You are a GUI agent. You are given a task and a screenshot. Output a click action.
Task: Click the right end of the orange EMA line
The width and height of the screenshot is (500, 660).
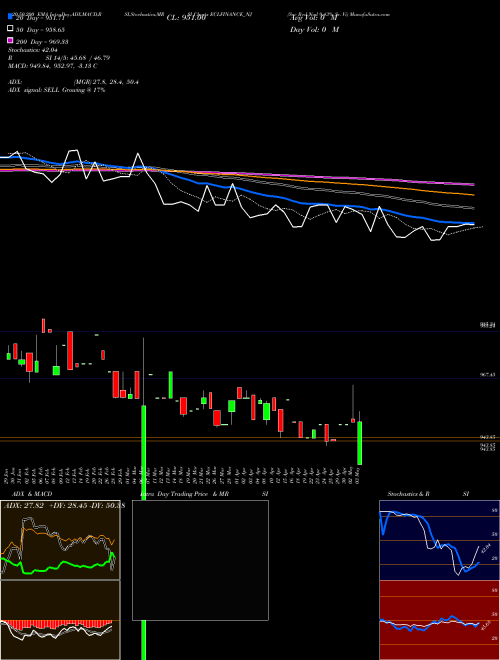473,195
